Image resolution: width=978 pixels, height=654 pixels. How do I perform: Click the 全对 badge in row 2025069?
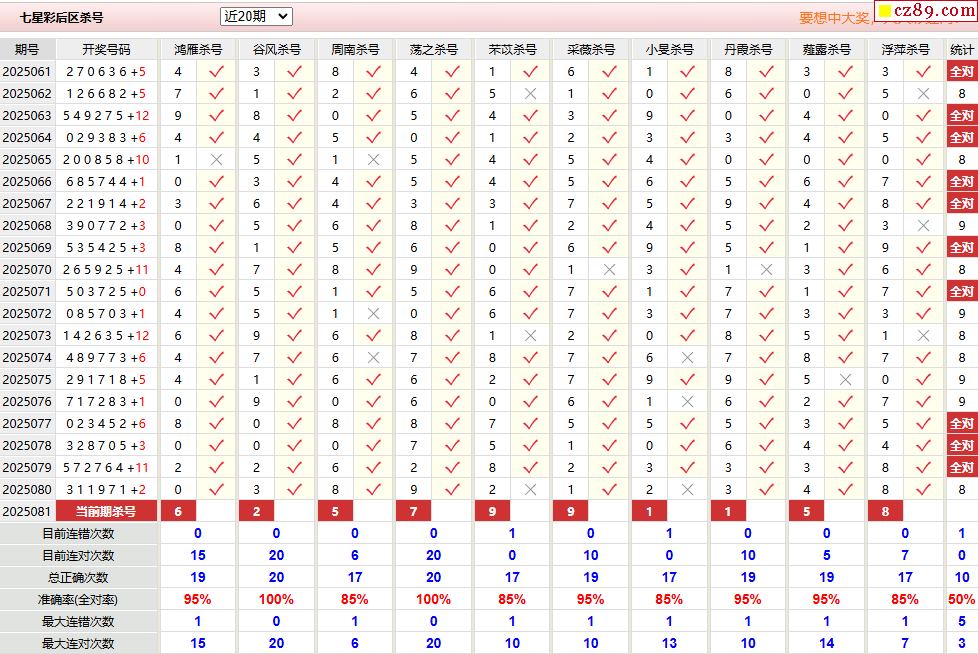tap(962, 248)
